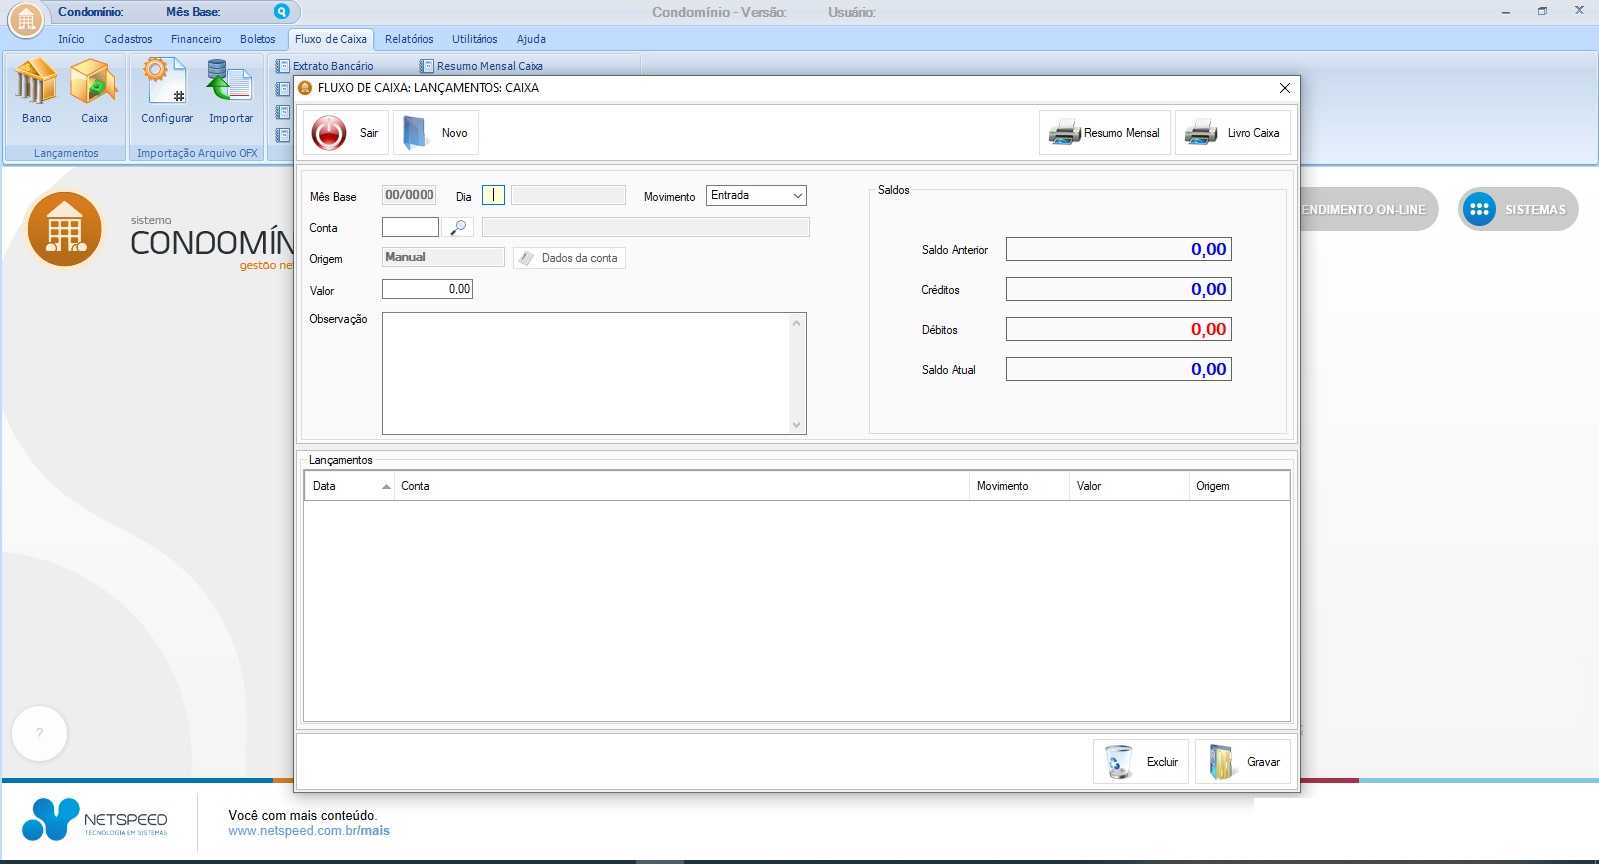The width and height of the screenshot is (1599, 864).
Task: Open the Financeiro menu tab
Action: [196, 39]
